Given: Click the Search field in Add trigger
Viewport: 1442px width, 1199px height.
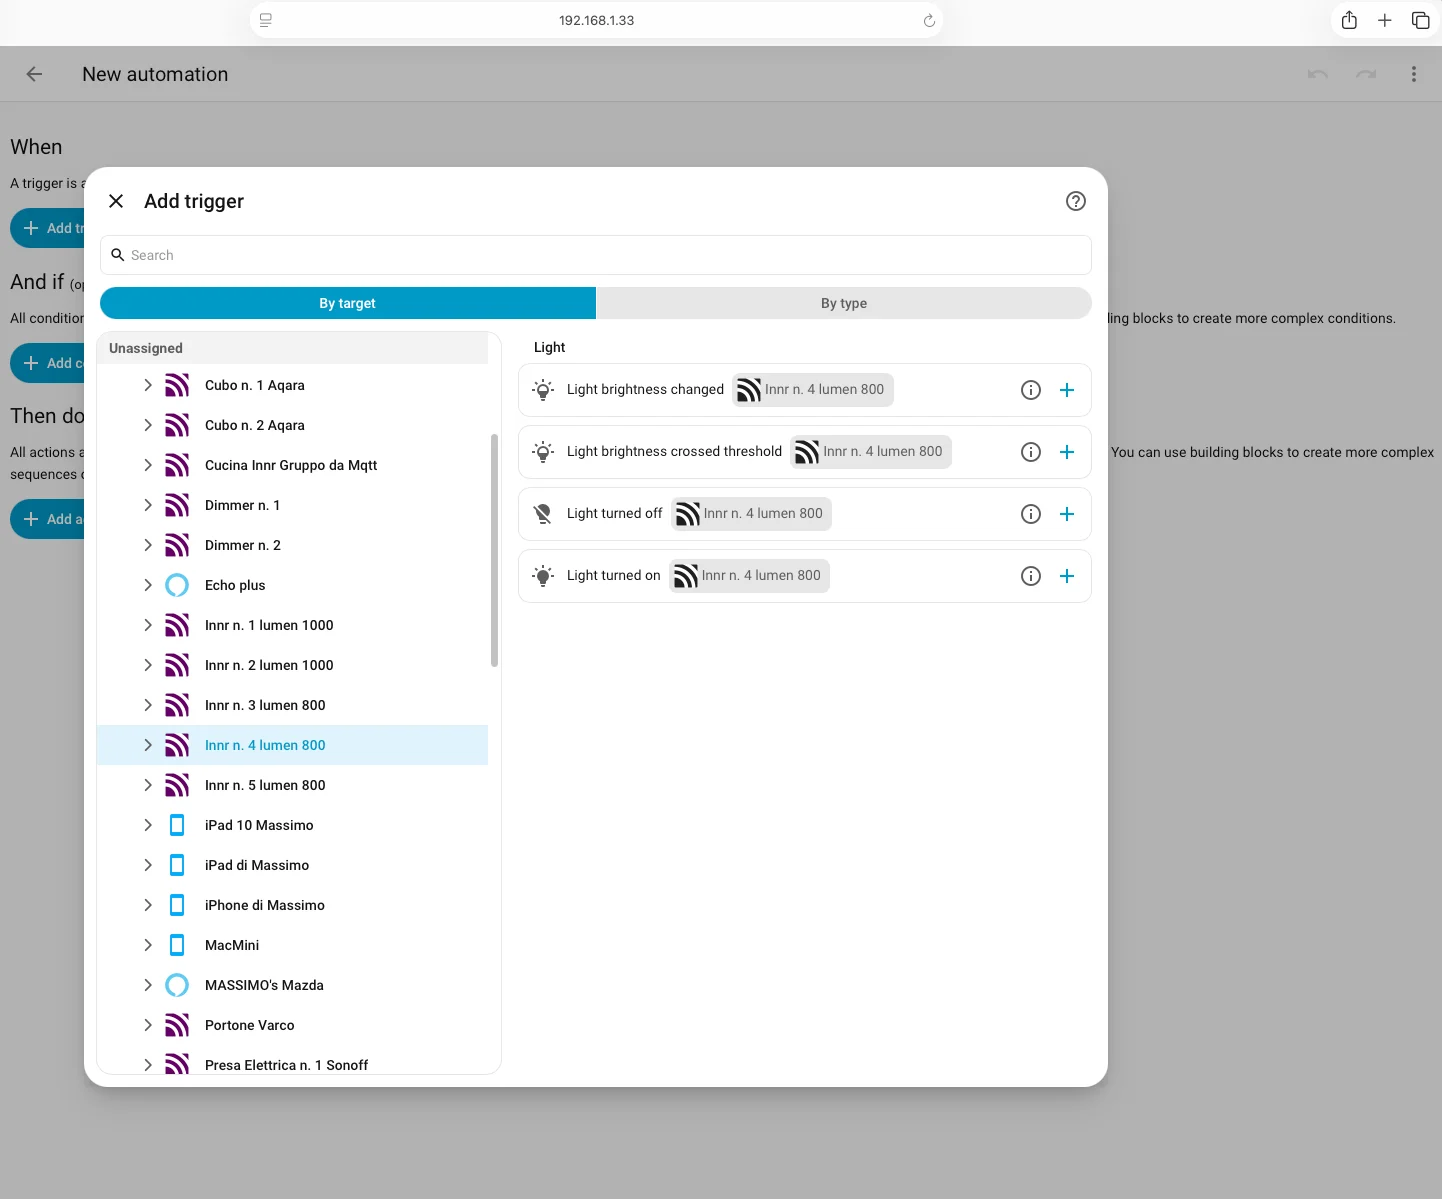Looking at the screenshot, I should [x=596, y=255].
